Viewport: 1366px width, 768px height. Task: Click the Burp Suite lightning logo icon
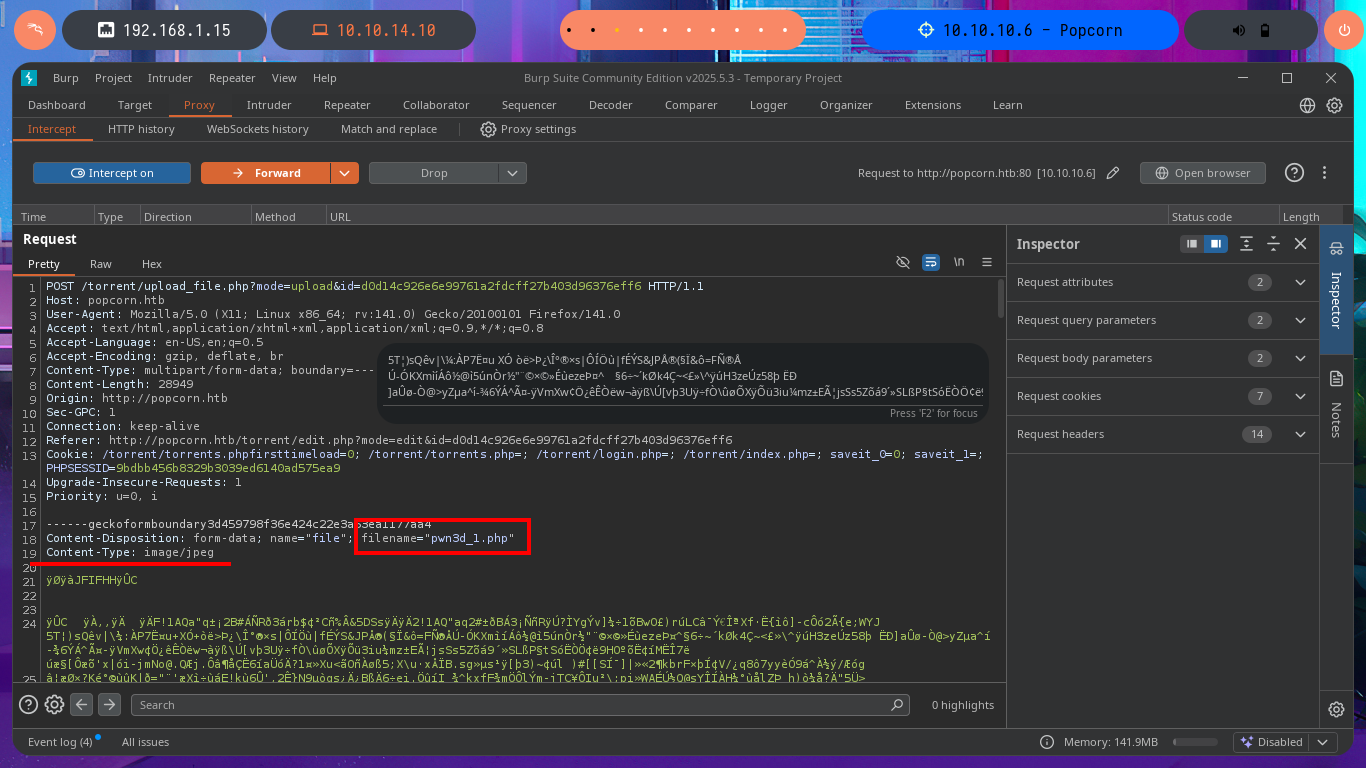29,78
